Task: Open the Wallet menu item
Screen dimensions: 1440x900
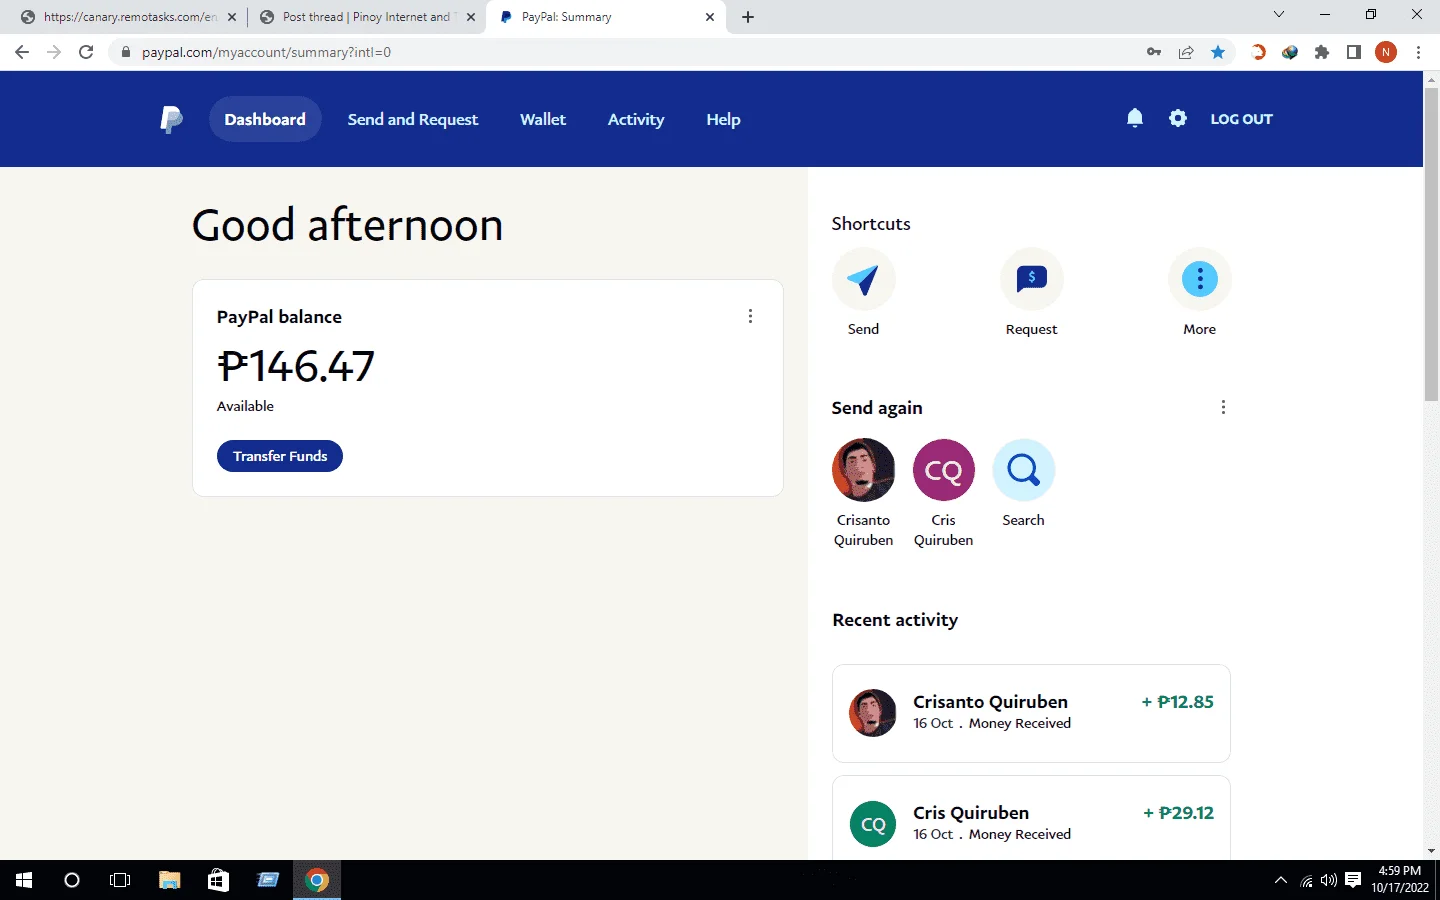Action: 543,119
